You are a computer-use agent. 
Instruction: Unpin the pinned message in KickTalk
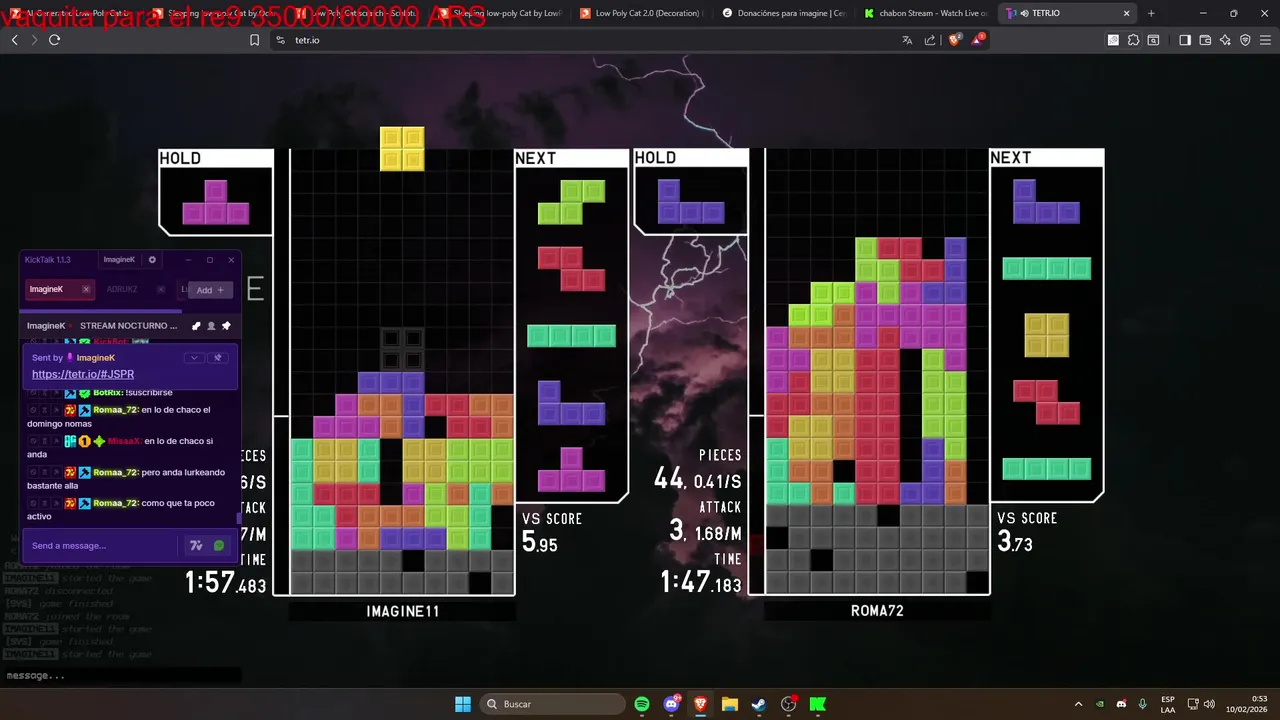217,358
